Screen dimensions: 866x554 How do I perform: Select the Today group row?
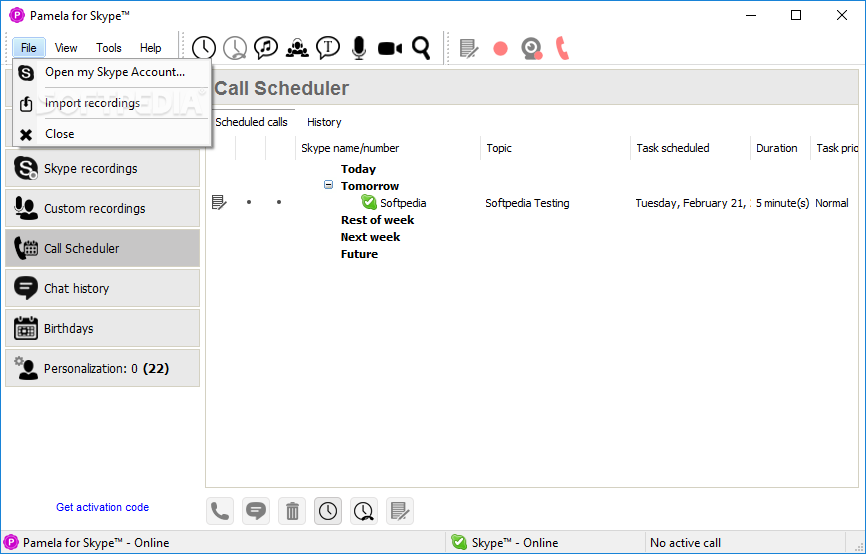pyautogui.click(x=358, y=169)
